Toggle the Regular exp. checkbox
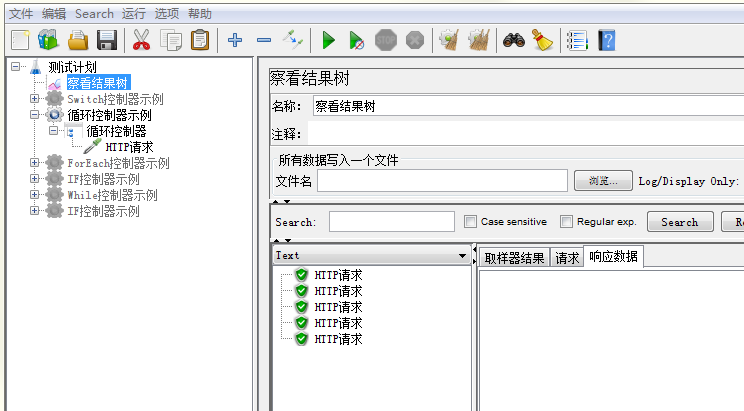 click(x=566, y=222)
